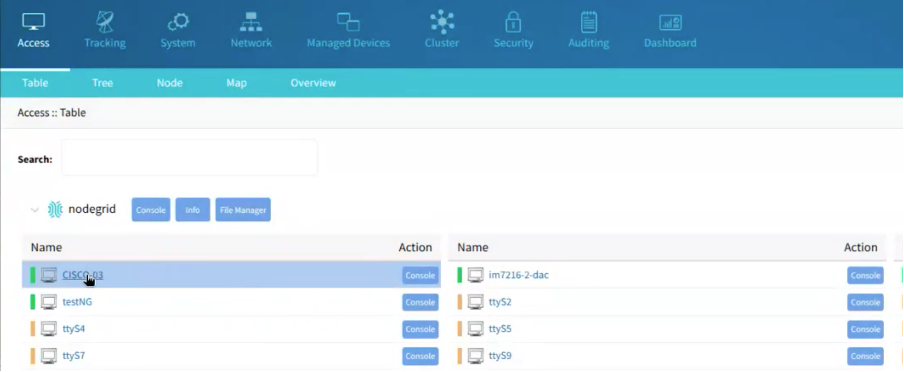Open the Managed Devices icon
The height and width of the screenshot is (372, 904).
[348, 22]
